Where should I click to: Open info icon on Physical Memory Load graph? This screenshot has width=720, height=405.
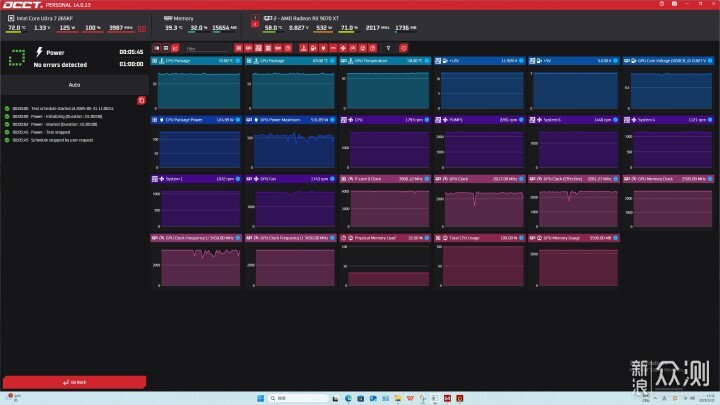[x=427, y=238]
